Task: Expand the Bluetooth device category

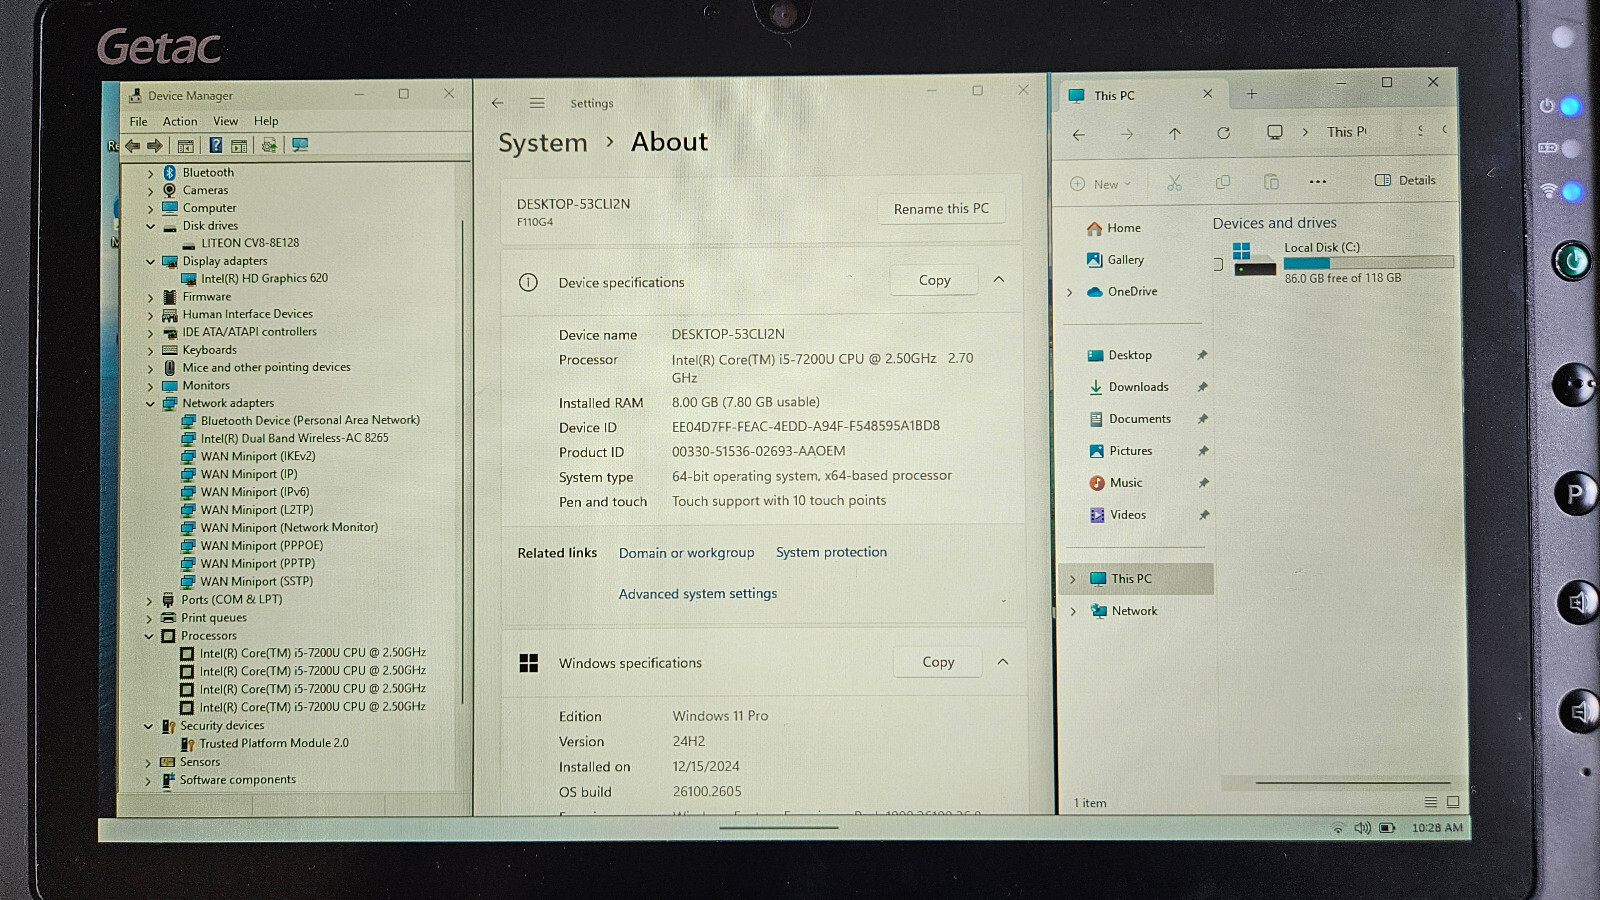Action: (x=151, y=173)
